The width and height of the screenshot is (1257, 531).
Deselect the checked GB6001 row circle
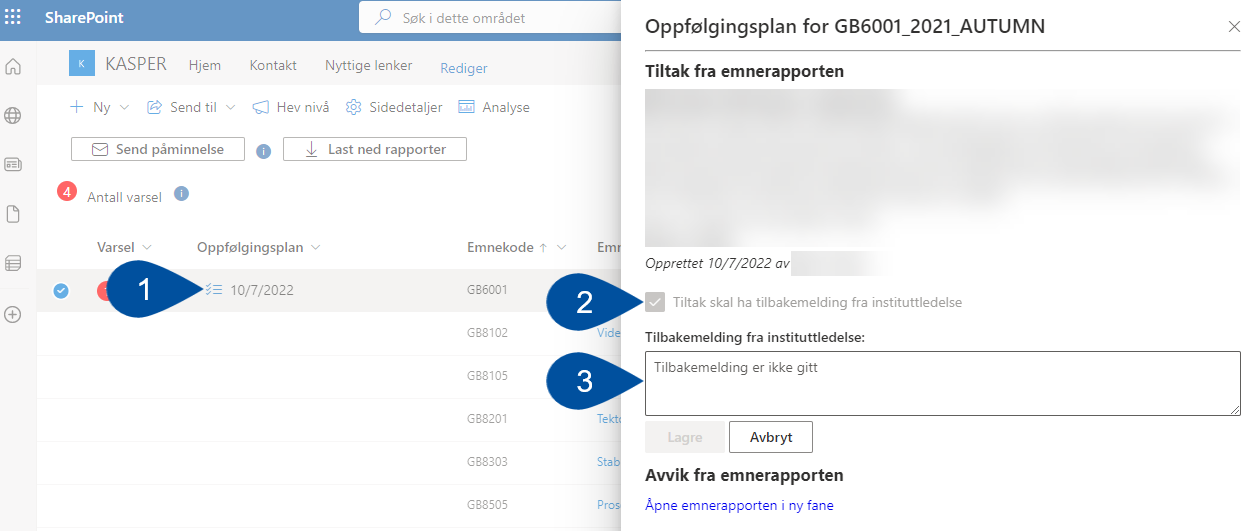[x=61, y=291]
